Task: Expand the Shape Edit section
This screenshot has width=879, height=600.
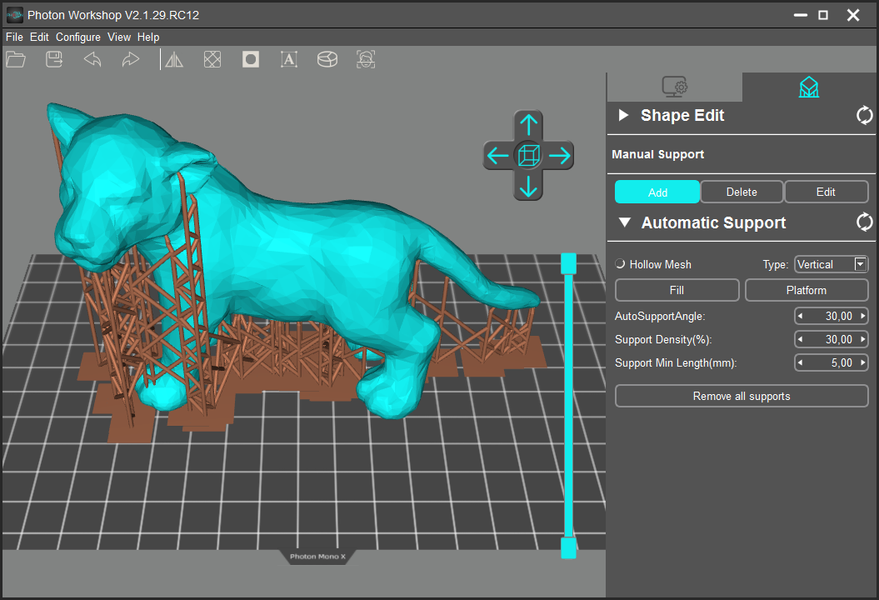Action: point(624,116)
